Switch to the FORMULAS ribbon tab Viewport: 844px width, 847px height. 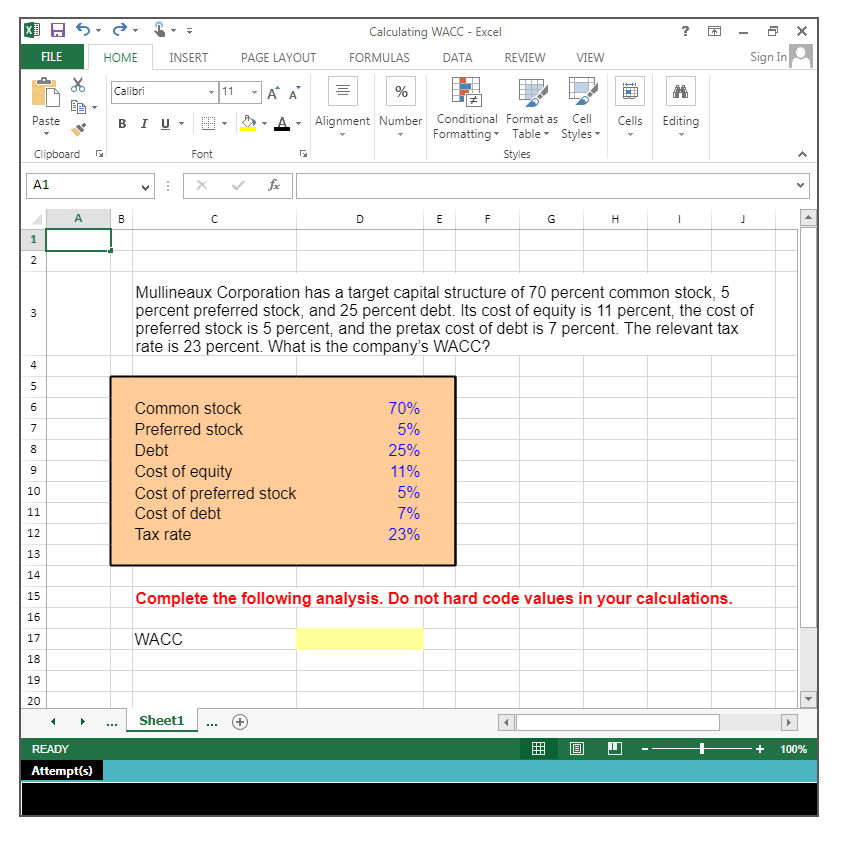[x=379, y=57]
